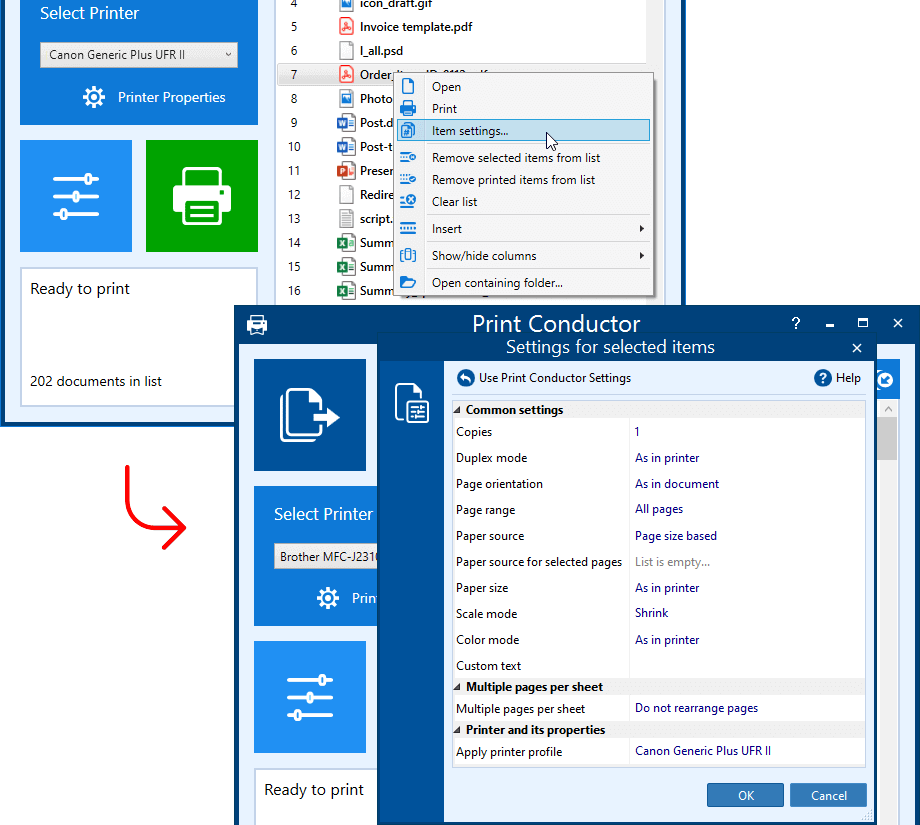920x825 pixels.
Task: Click the Excel icon in row 16
Action: 346,291
